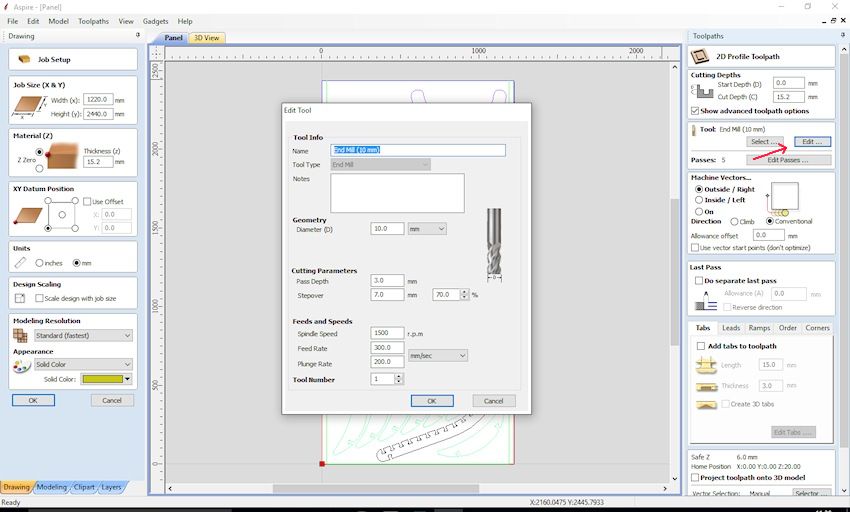Click the Create 3D tabs icon
Screen dimensions: 850x512
point(706,405)
